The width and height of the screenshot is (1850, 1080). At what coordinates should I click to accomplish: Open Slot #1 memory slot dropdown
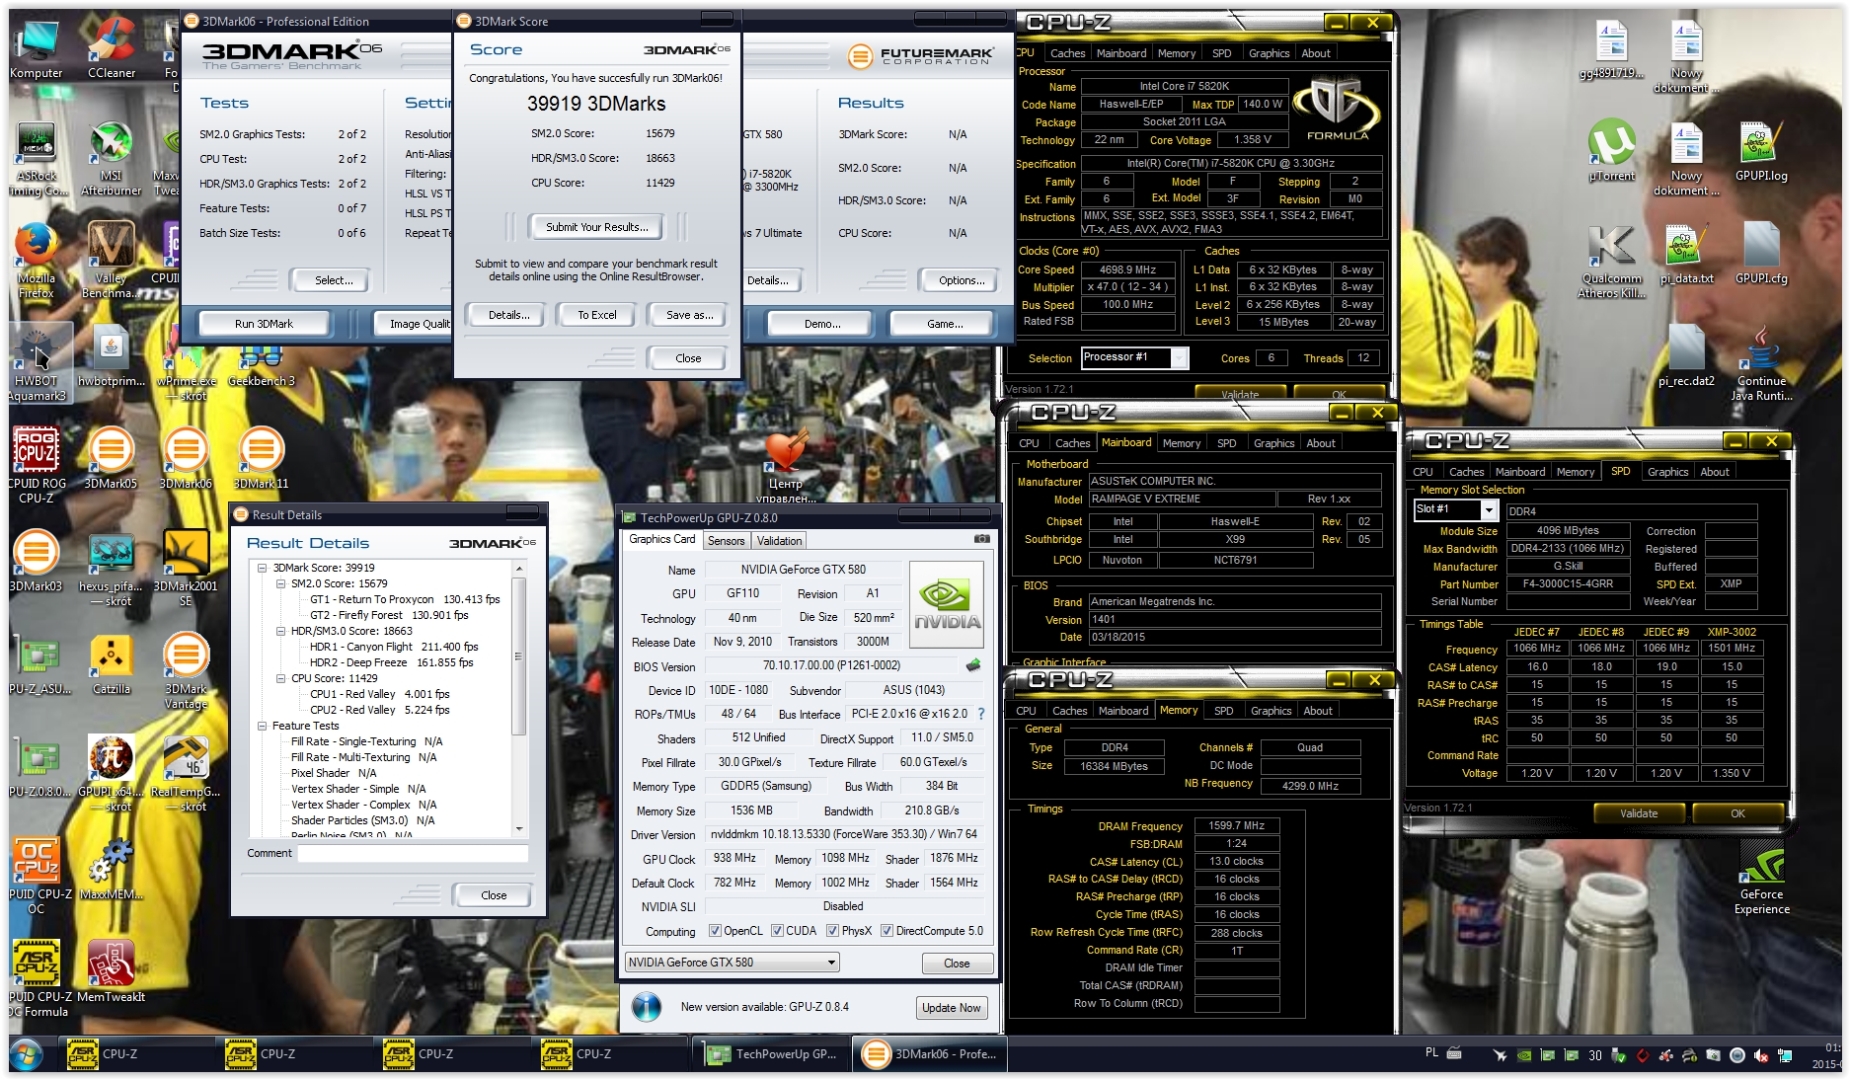(1456, 510)
